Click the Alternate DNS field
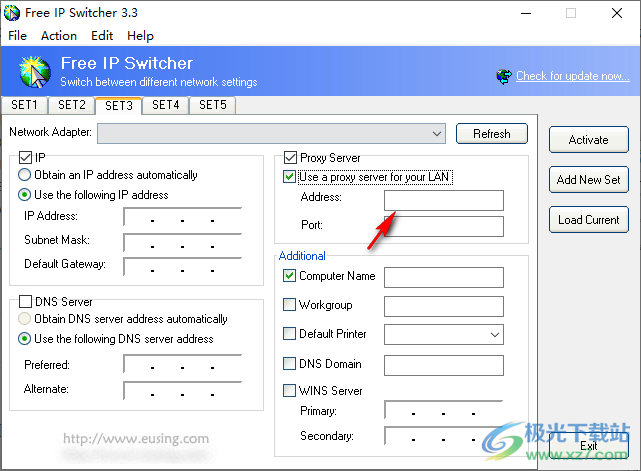This screenshot has width=641, height=471. coord(182,391)
